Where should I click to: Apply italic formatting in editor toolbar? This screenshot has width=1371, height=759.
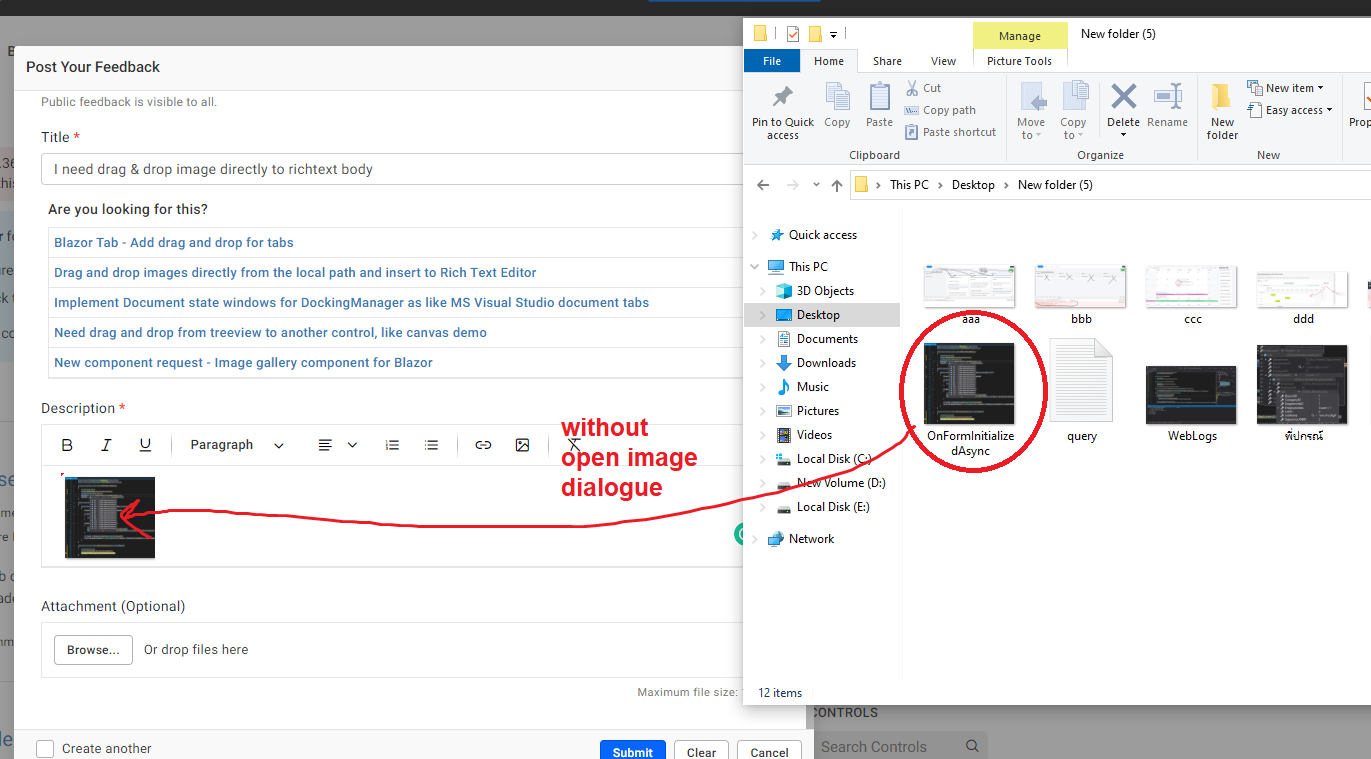(x=106, y=445)
